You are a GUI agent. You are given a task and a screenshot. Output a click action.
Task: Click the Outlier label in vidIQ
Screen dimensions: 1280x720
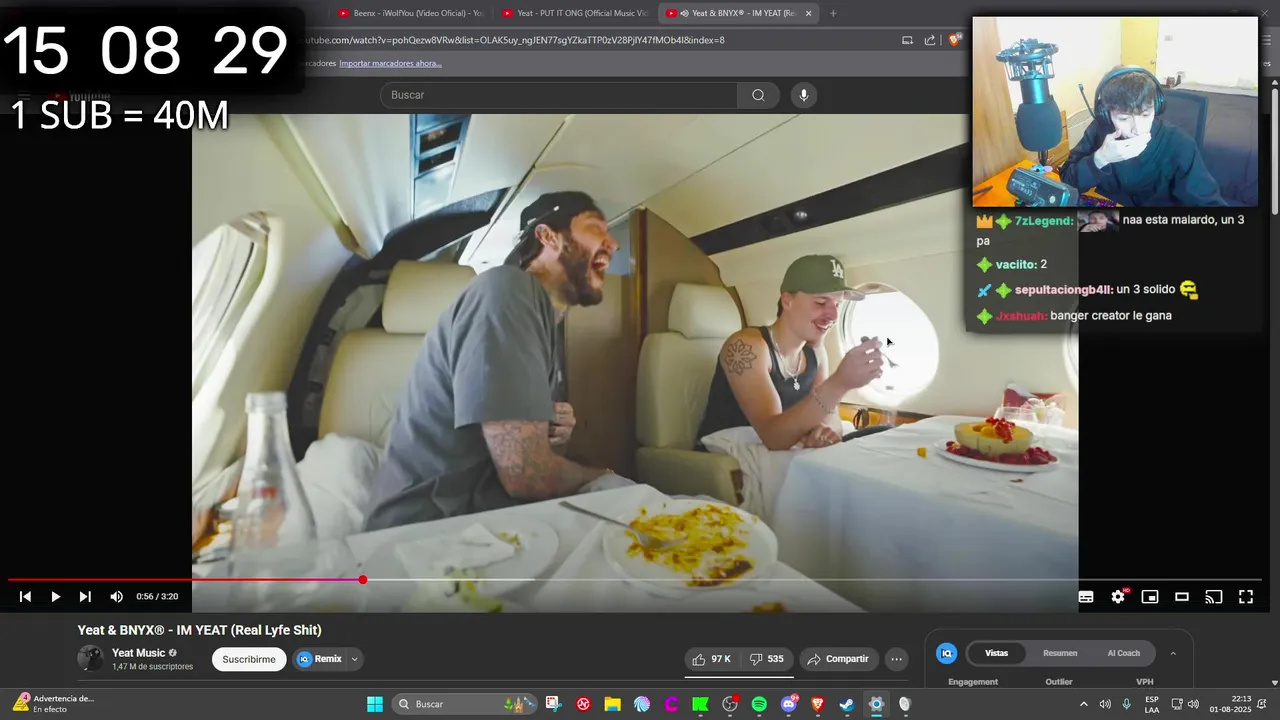pos(1059,682)
